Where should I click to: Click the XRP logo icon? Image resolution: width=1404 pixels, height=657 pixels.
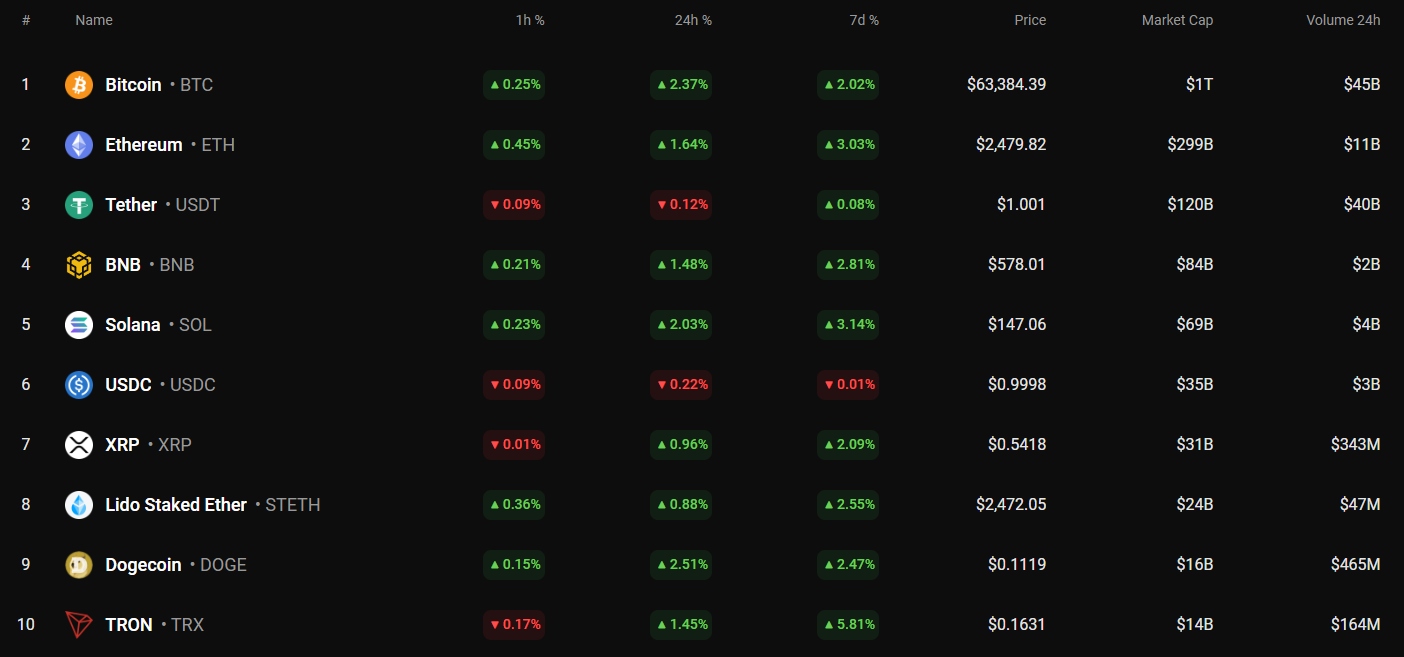point(79,445)
